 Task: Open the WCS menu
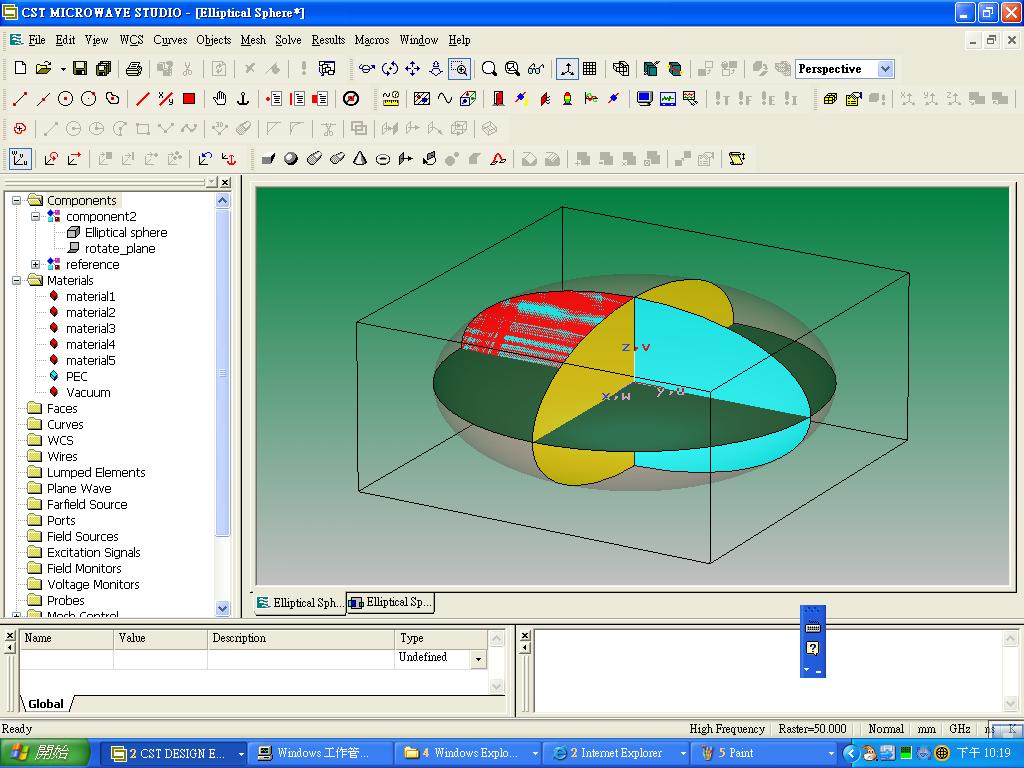click(x=131, y=40)
